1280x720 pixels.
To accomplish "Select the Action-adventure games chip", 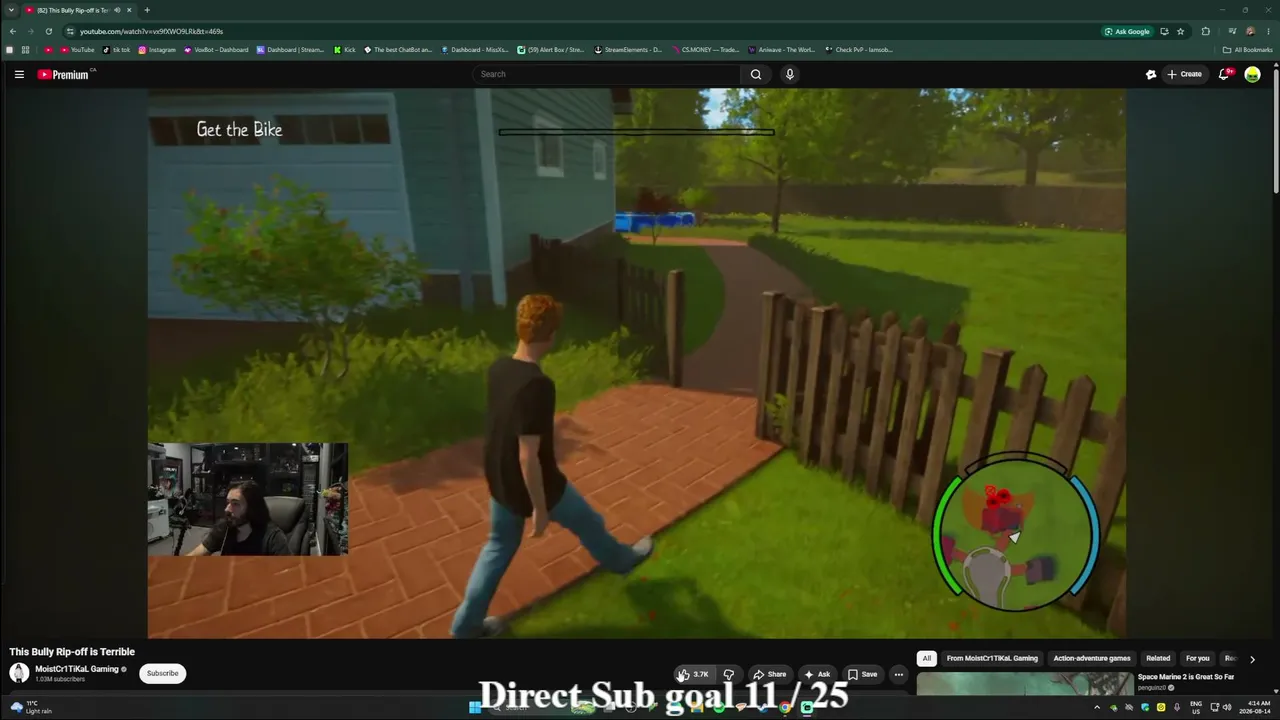I will tap(1092, 658).
